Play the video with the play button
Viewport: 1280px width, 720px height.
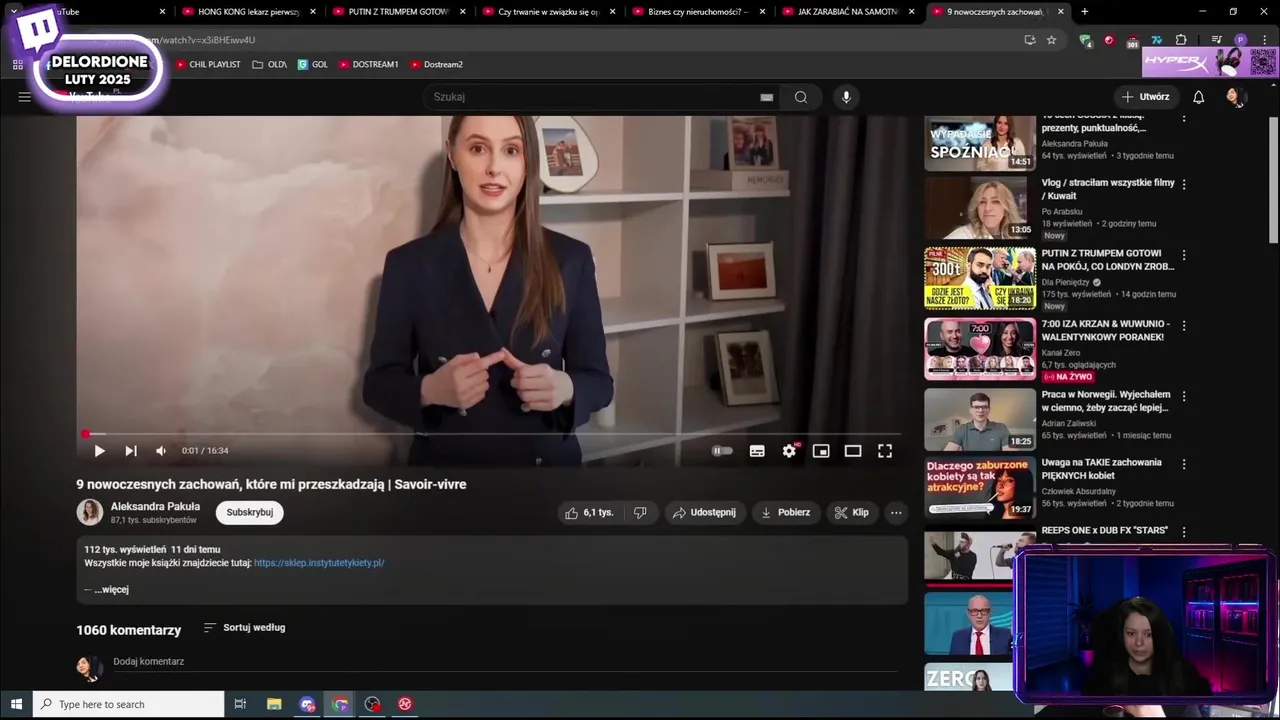point(99,451)
